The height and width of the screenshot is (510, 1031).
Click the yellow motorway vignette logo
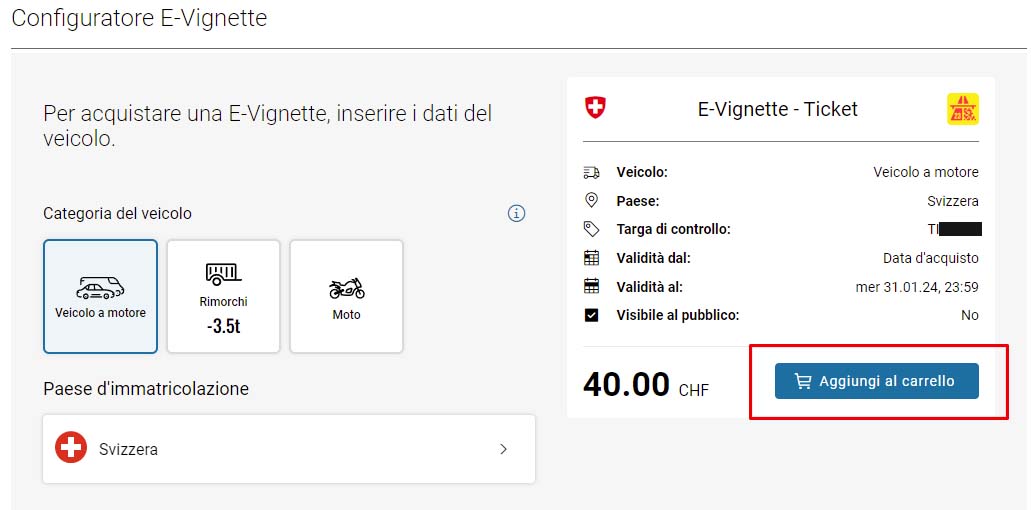click(962, 109)
